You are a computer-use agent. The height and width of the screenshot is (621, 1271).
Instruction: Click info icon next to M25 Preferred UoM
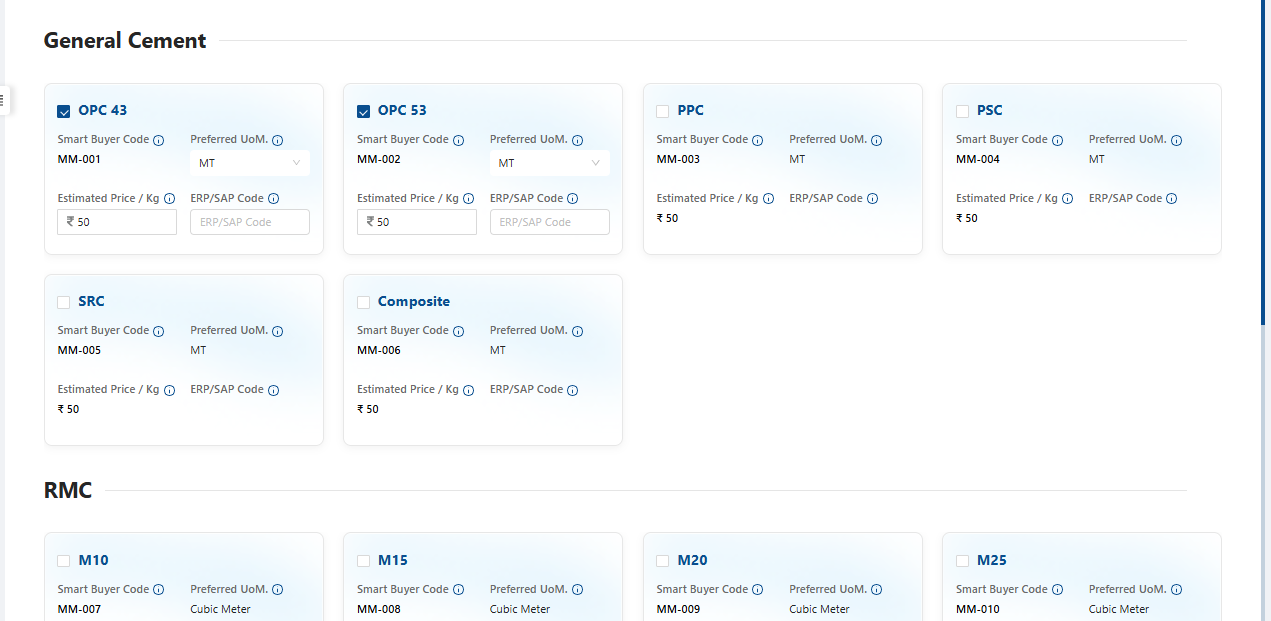pyautogui.click(x=1176, y=590)
